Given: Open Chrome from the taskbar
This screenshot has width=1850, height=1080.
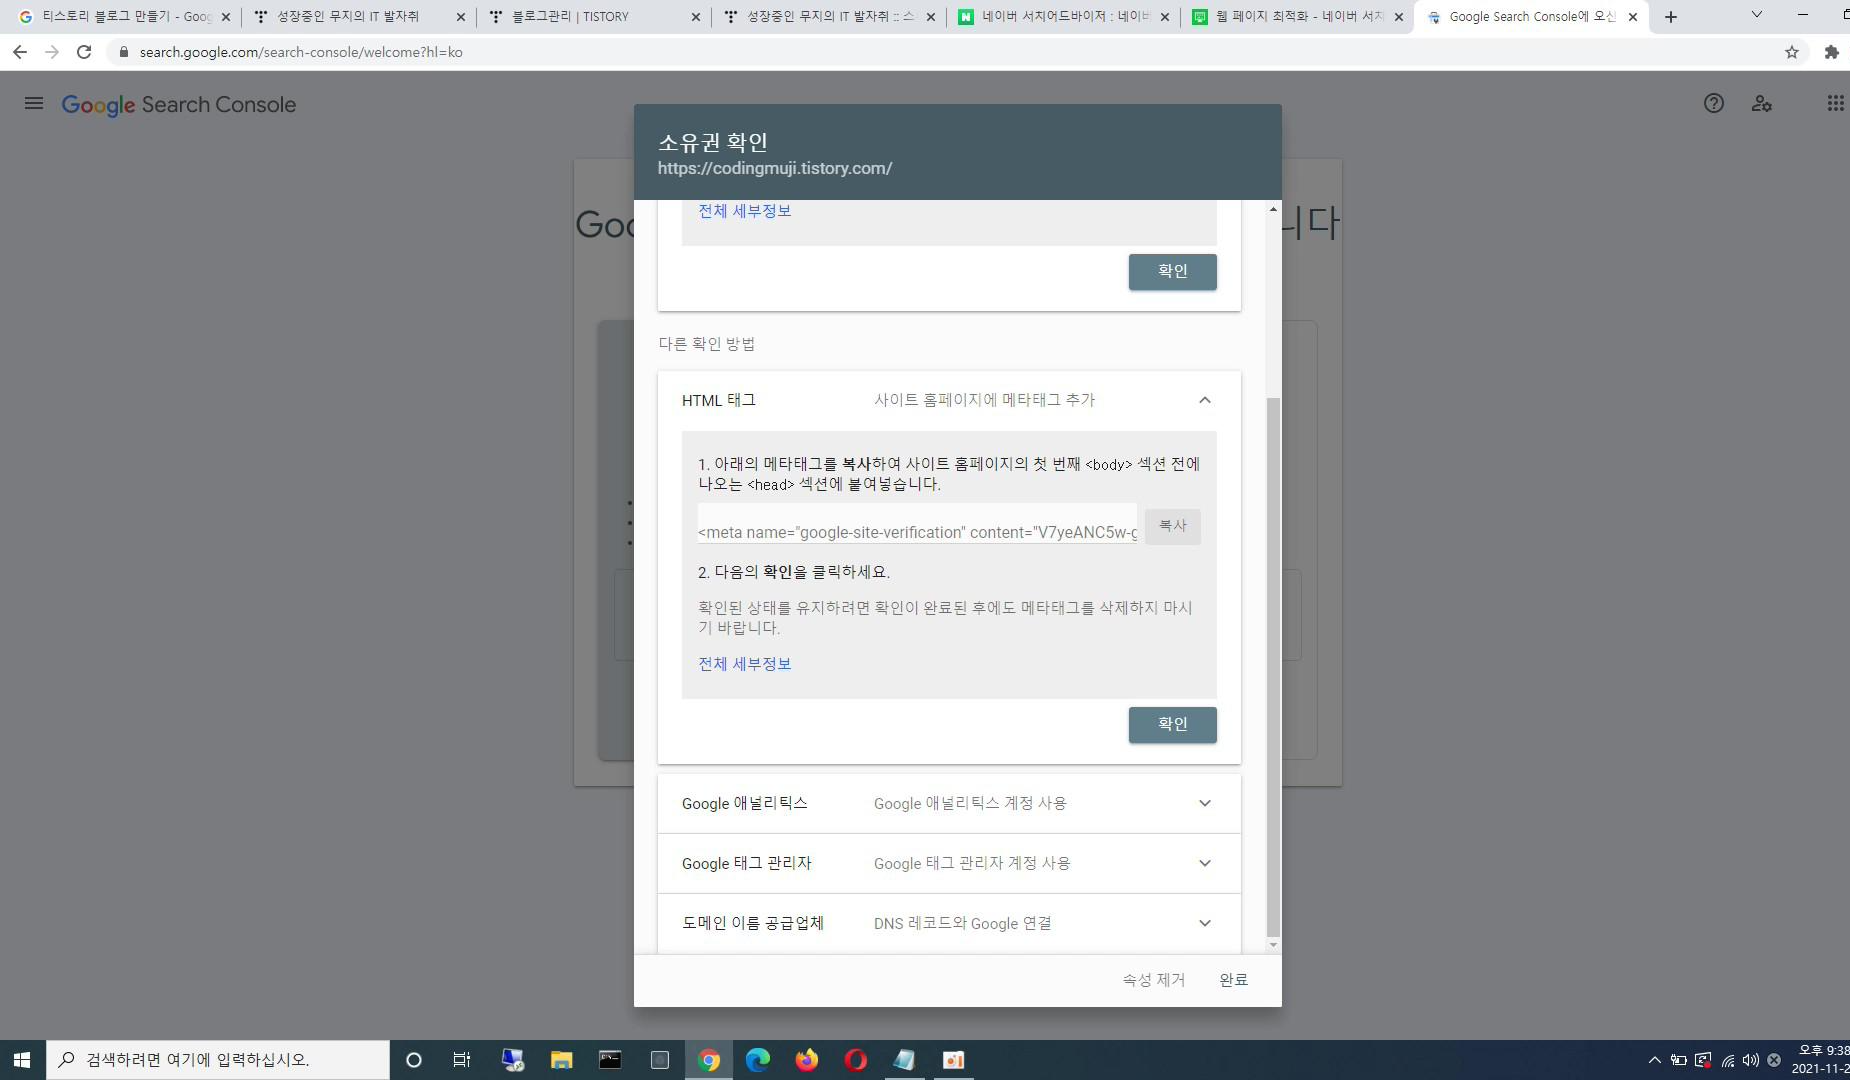Looking at the screenshot, I should coord(709,1060).
